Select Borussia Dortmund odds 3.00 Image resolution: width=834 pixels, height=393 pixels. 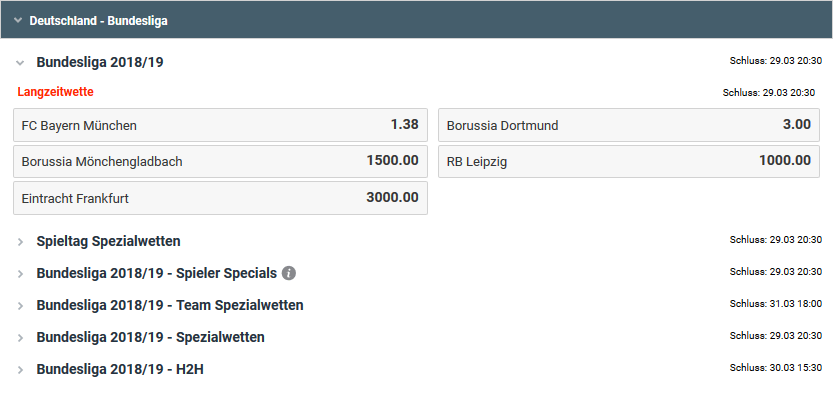pyautogui.click(x=629, y=125)
